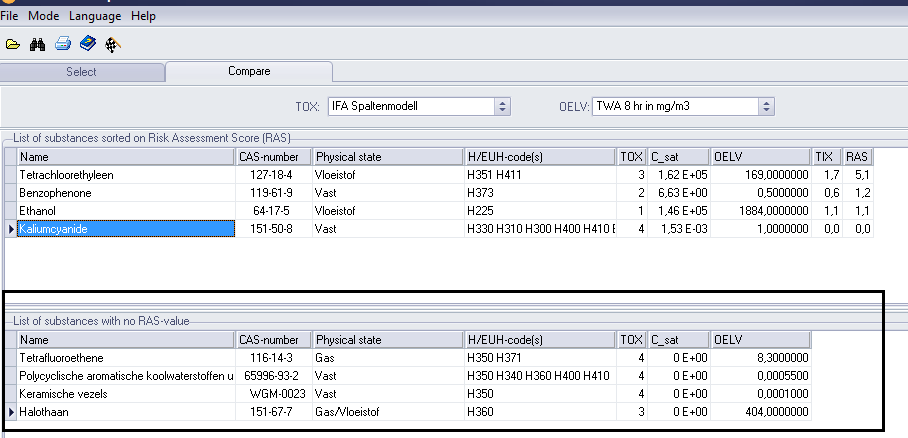Image resolution: width=908 pixels, height=438 pixels.
Task: Switch to the Compare tab
Action: click(x=249, y=72)
